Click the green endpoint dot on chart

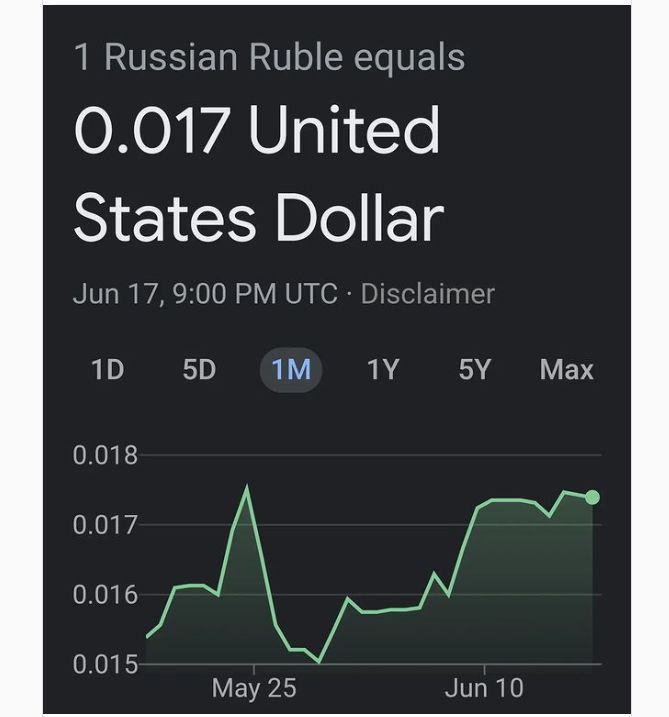592,497
